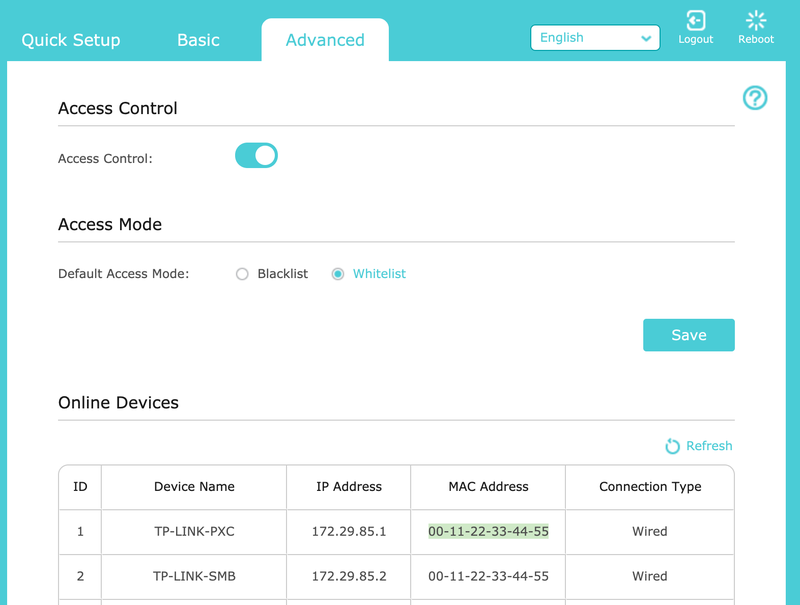Click the Refresh link text
Screen dimensions: 800x605
tap(709, 446)
